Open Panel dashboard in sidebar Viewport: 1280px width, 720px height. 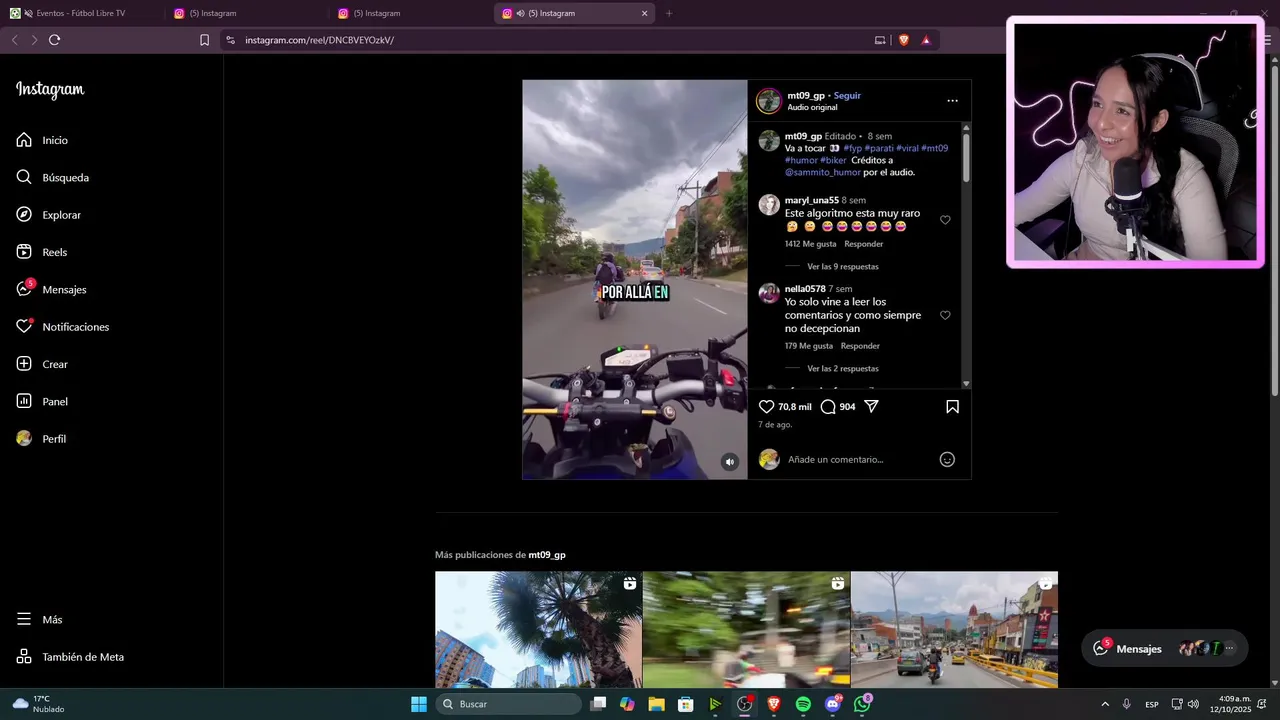(x=42, y=401)
